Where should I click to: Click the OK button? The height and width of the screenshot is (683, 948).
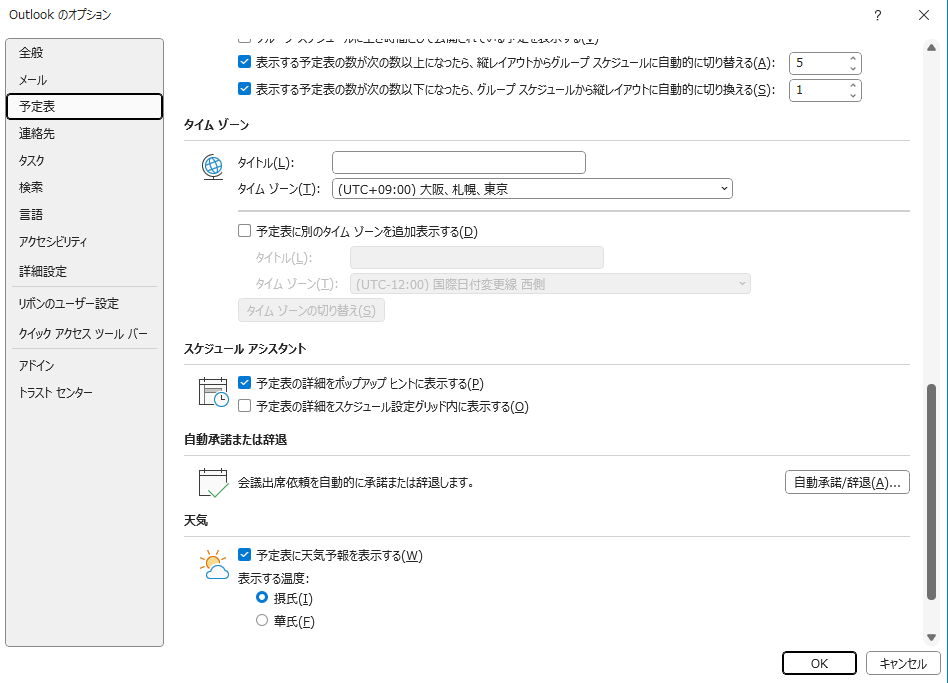point(819,663)
